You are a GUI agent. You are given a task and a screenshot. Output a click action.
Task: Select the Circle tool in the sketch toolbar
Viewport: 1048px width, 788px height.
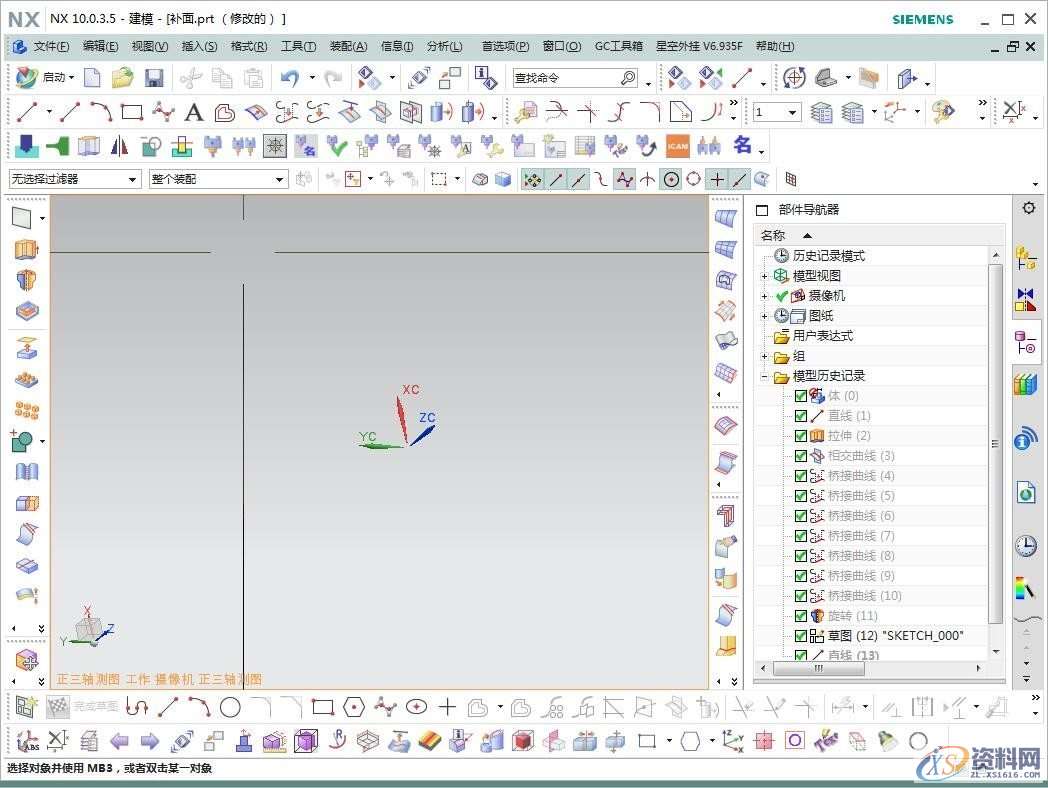(x=230, y=708)
